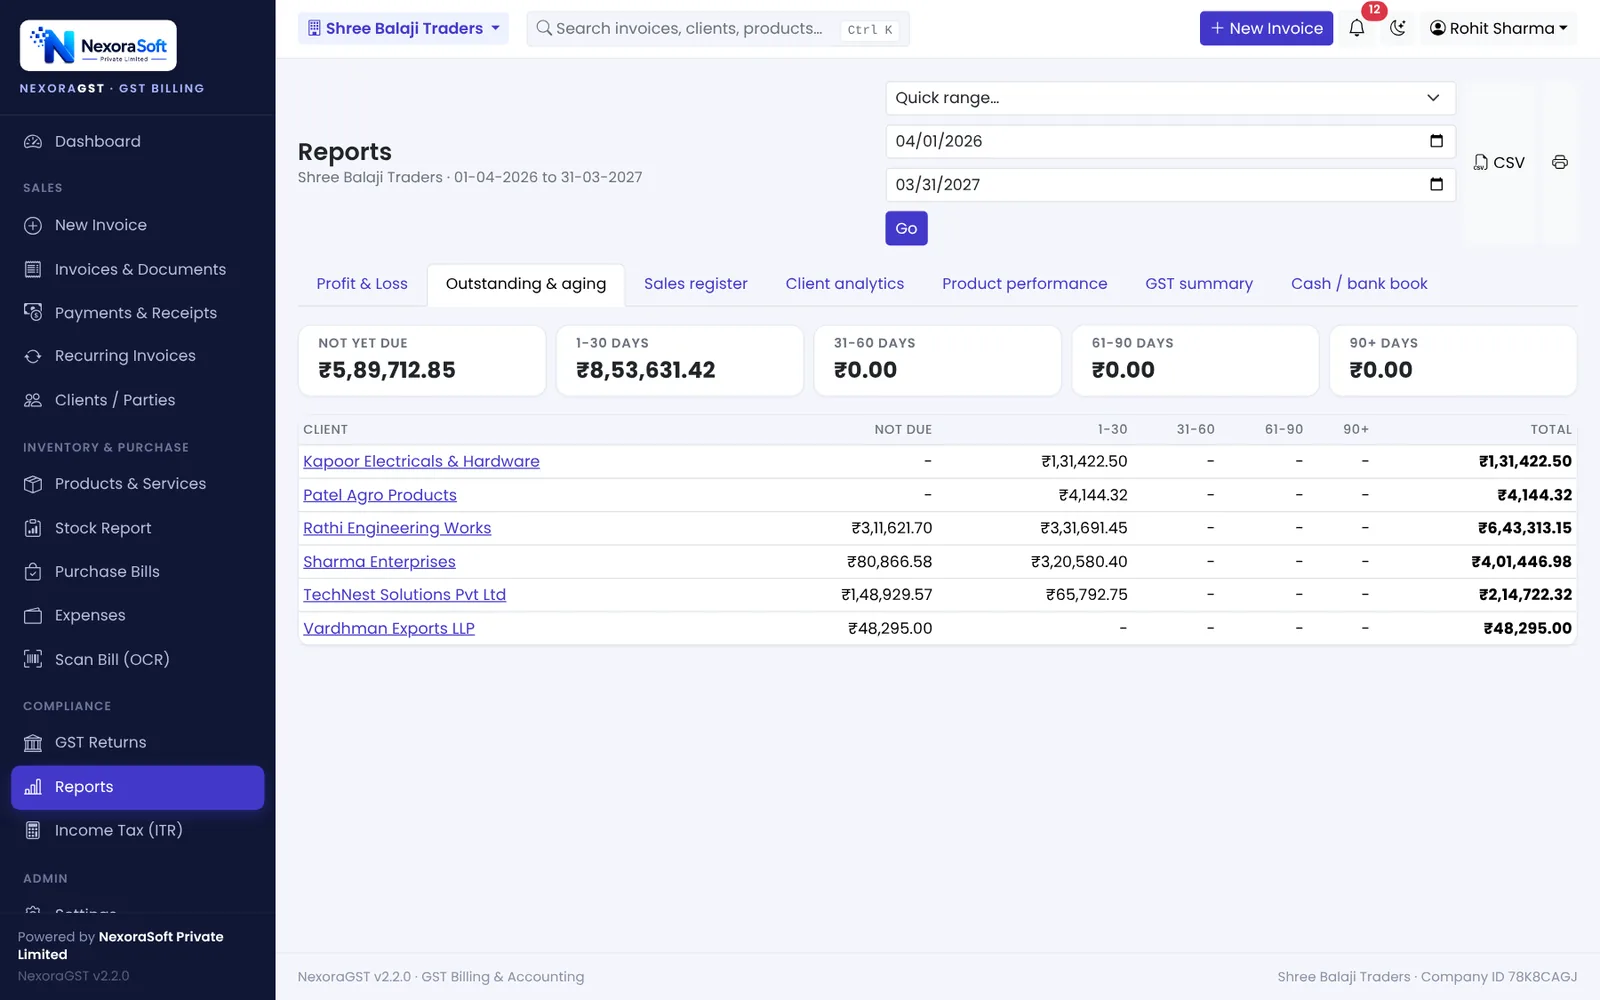Open the GST summary tab

pos(1199,284)
